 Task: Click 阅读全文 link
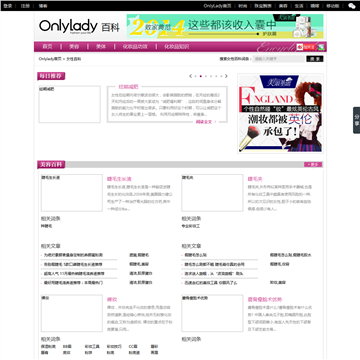point(204,122)
